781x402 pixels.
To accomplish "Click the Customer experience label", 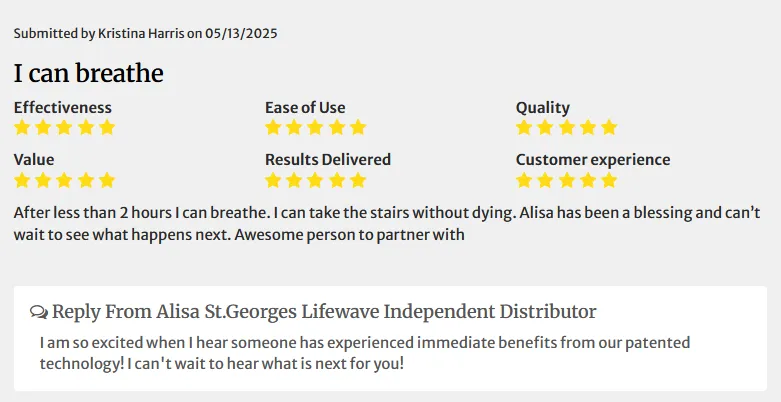I will 593,160.
